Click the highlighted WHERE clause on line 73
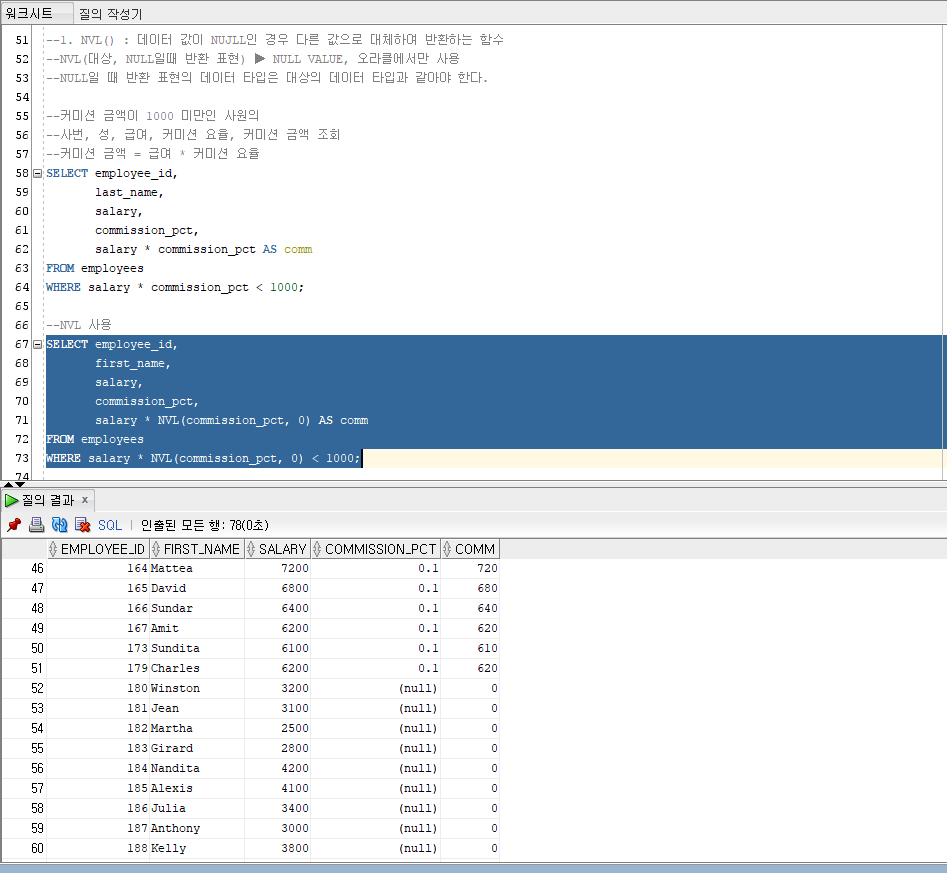The height and width of the screenshot is (873, 947). point(203,459)
